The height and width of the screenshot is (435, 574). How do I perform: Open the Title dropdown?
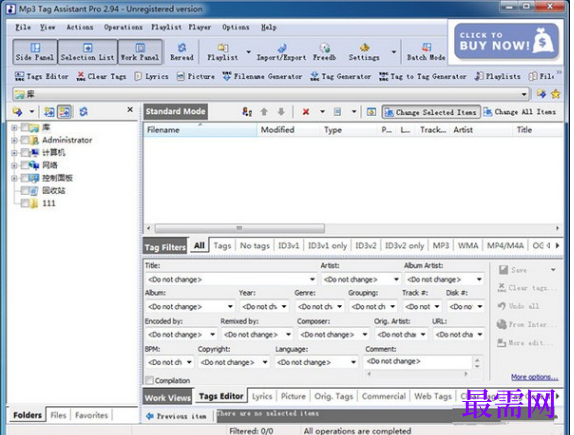click(x=312, y=279)
